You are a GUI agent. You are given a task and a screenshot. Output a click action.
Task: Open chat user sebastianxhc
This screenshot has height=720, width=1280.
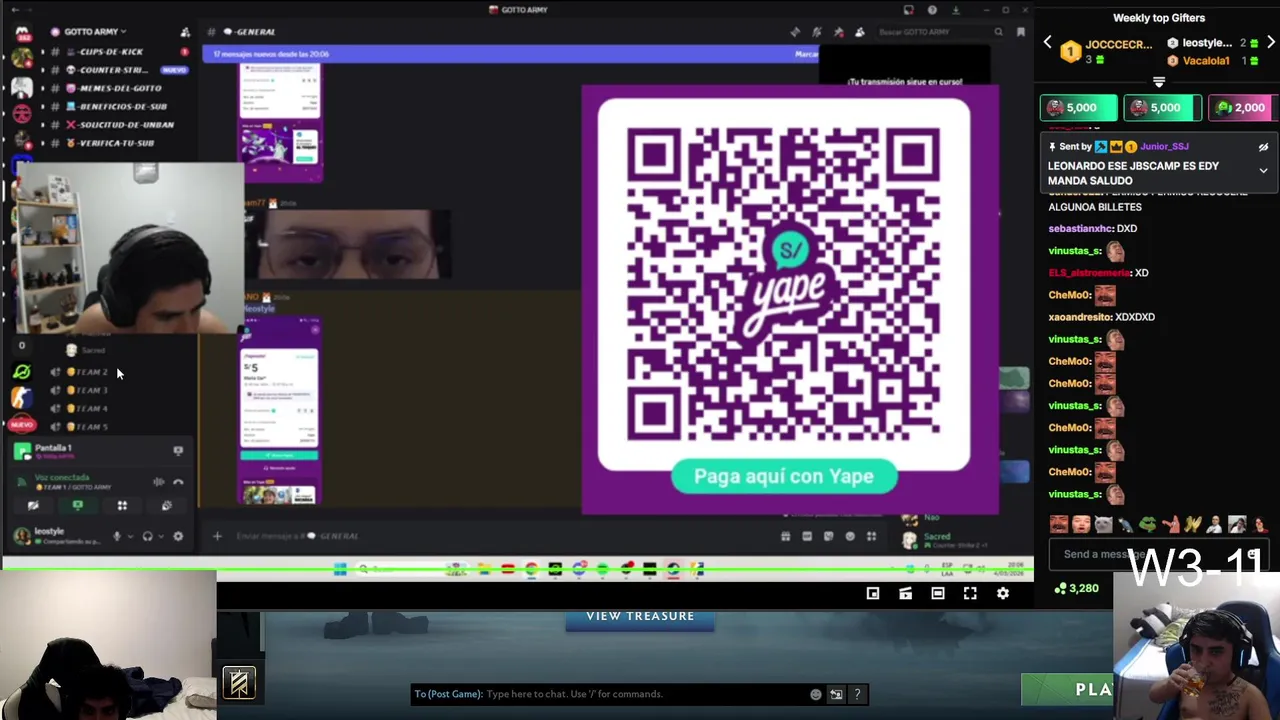(x=1080, y=229)
